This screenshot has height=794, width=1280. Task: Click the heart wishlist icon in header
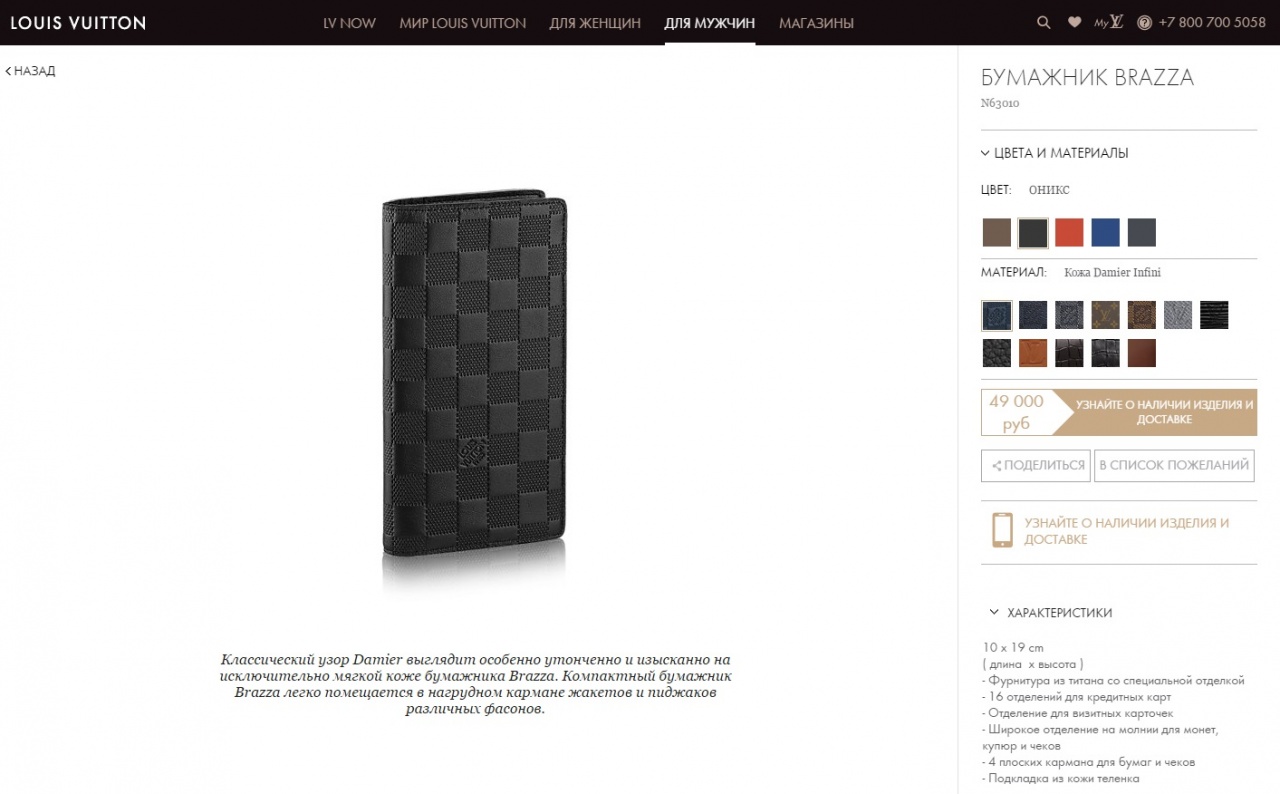point(1074,22)
